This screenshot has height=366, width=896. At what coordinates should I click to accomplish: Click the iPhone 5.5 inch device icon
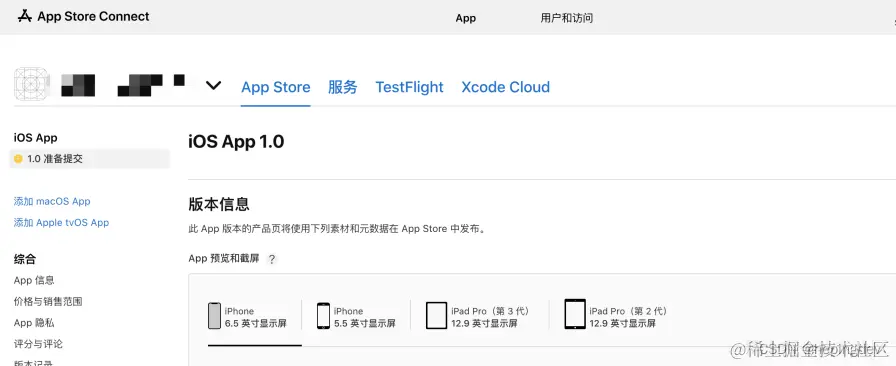[x=323, y=316]
